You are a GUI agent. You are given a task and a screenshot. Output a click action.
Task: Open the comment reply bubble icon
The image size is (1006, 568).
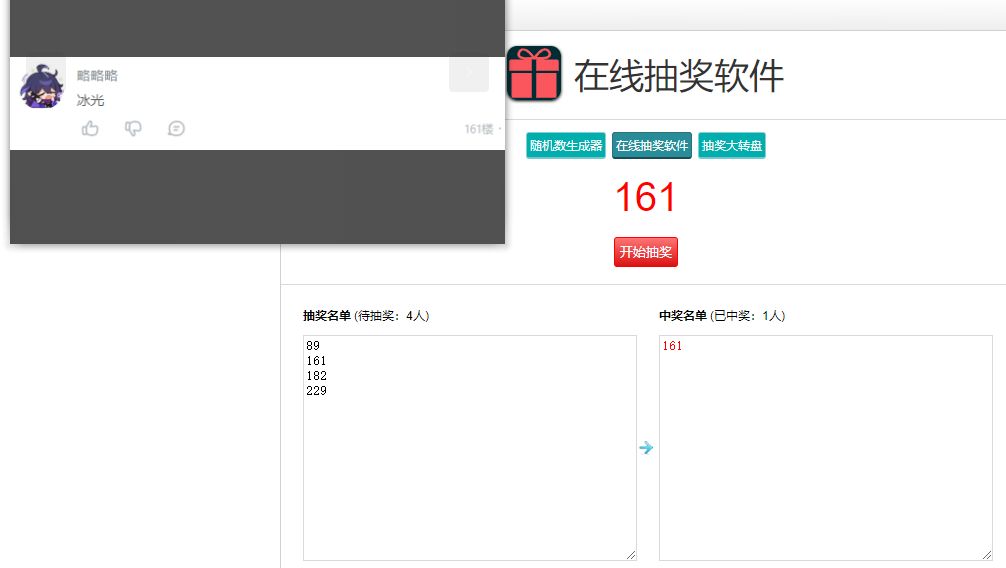point(176,128)
